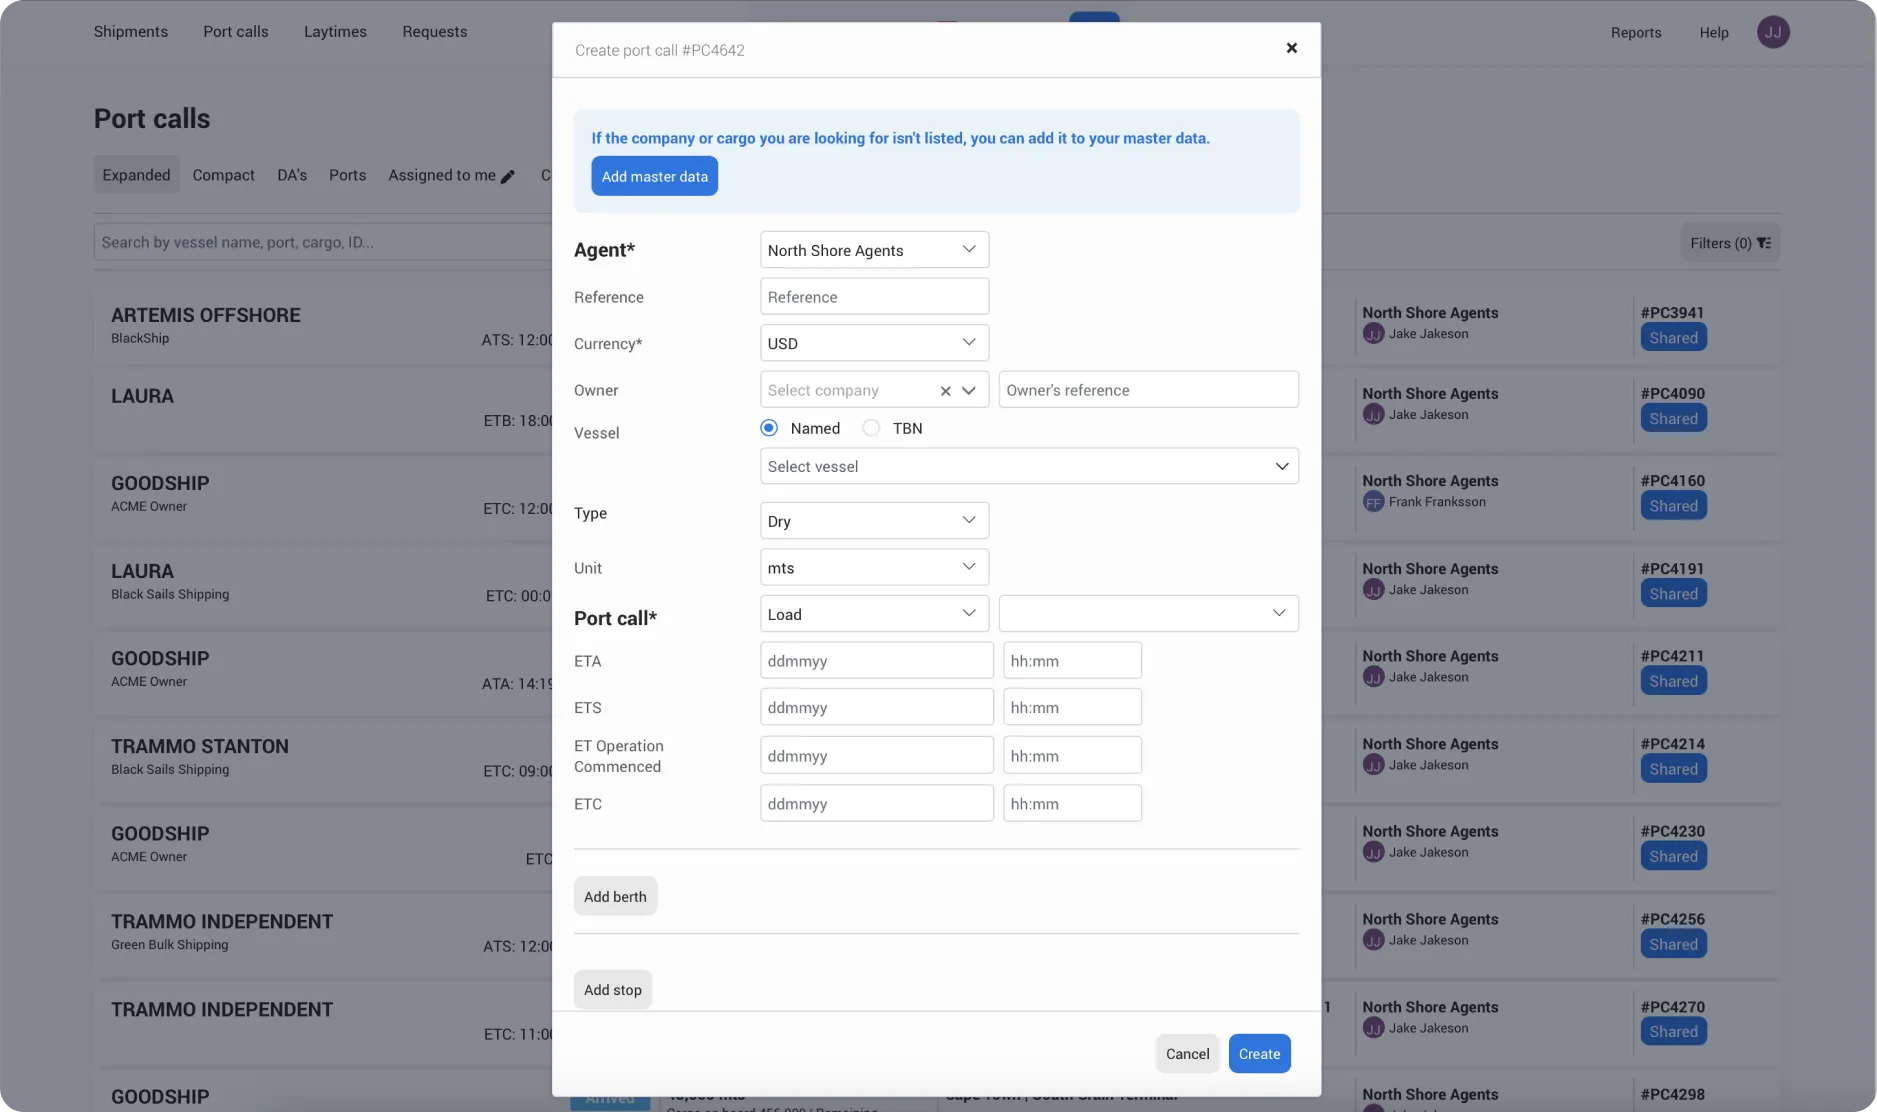This screenshot has width=1877, height=1112.
Task: Open the Port call Load dropdown
Action: point(874,614)
